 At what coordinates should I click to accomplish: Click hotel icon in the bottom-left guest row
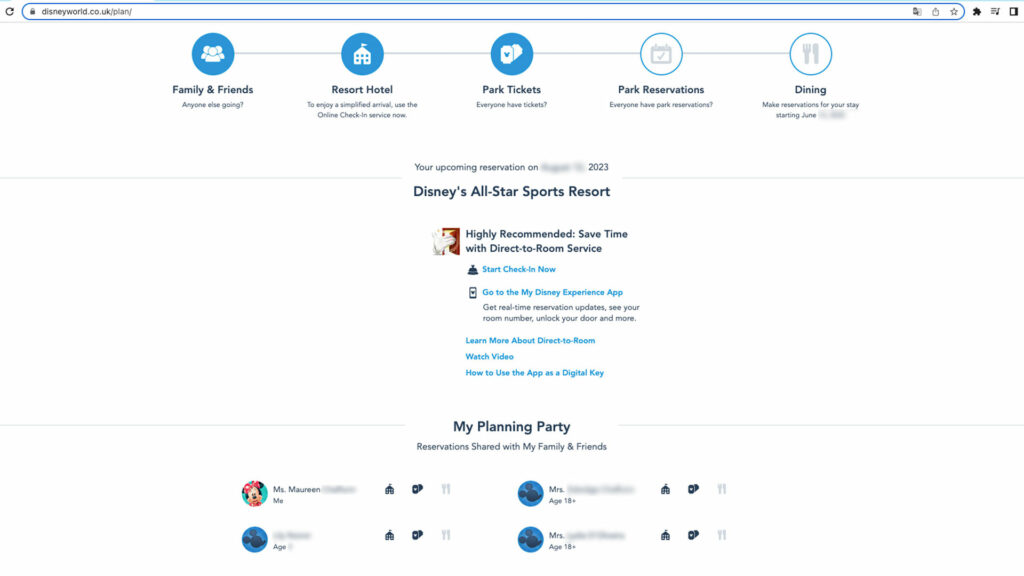[x=389, y=536]
